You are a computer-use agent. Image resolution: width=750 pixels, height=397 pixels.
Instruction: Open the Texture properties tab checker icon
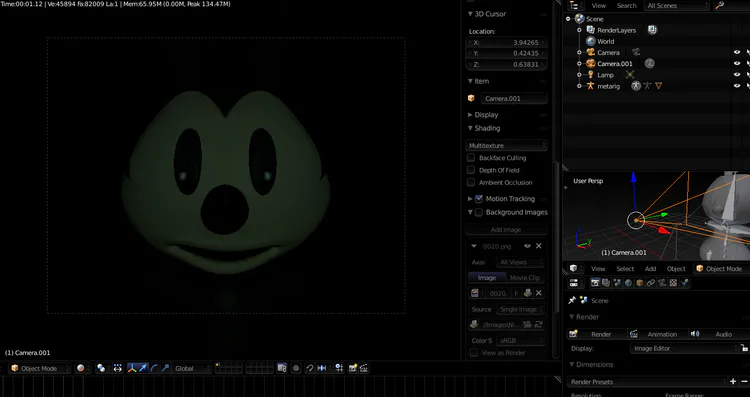point(673,283)
